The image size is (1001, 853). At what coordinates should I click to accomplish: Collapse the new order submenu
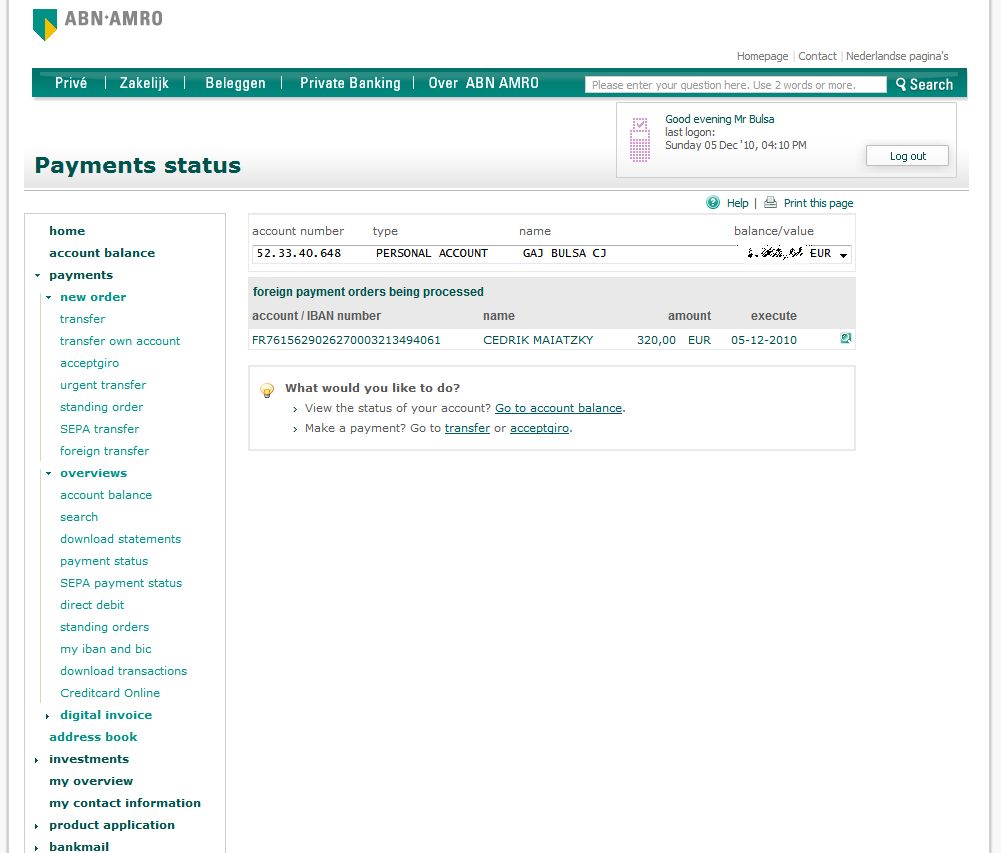pyautogui.click(x=48, y=298)
